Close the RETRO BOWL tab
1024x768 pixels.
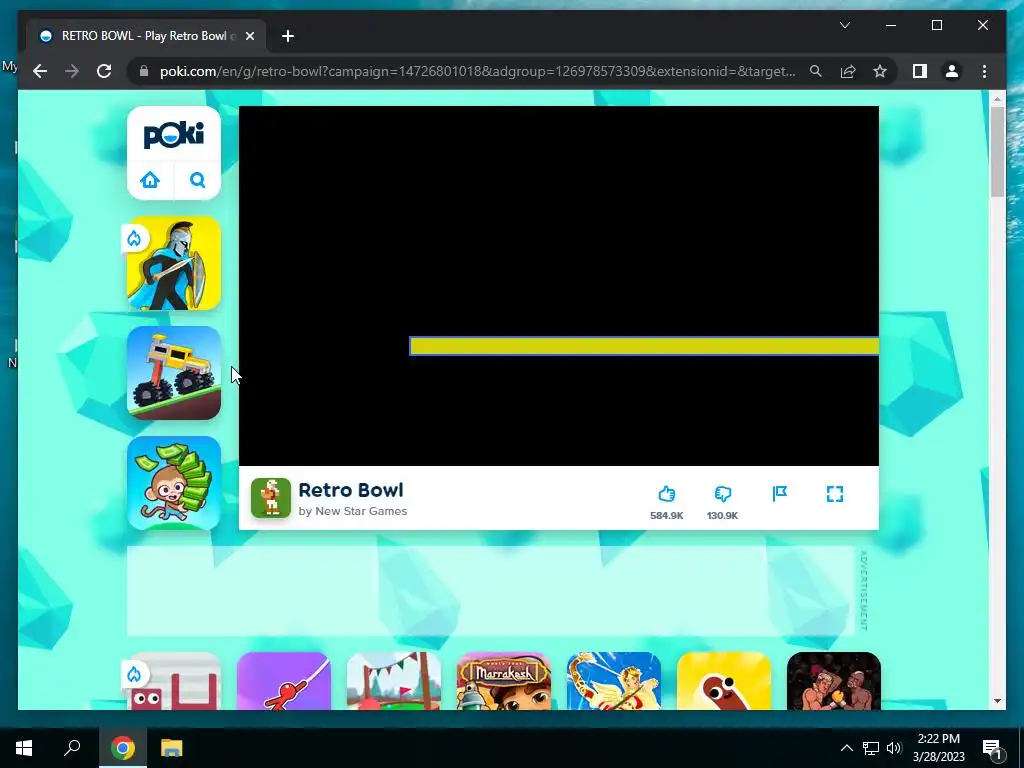249,36
